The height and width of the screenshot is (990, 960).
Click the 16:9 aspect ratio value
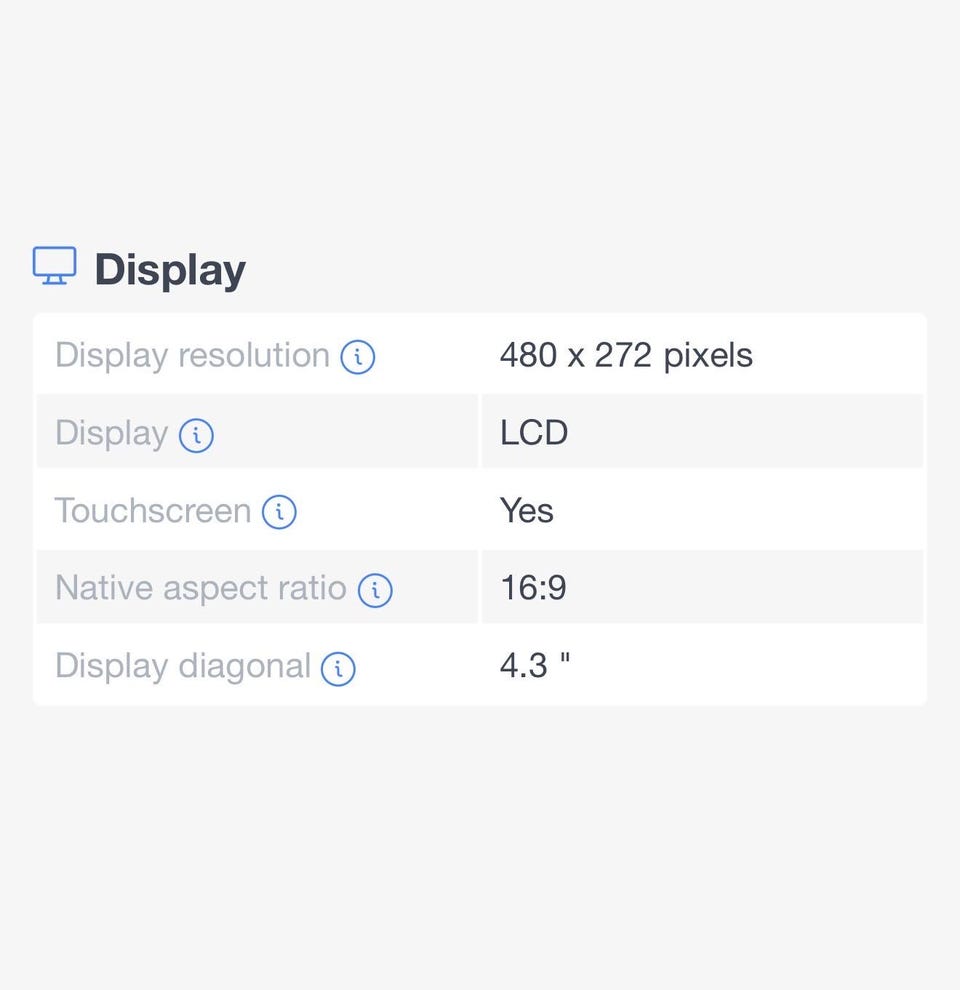click(533, 588)
